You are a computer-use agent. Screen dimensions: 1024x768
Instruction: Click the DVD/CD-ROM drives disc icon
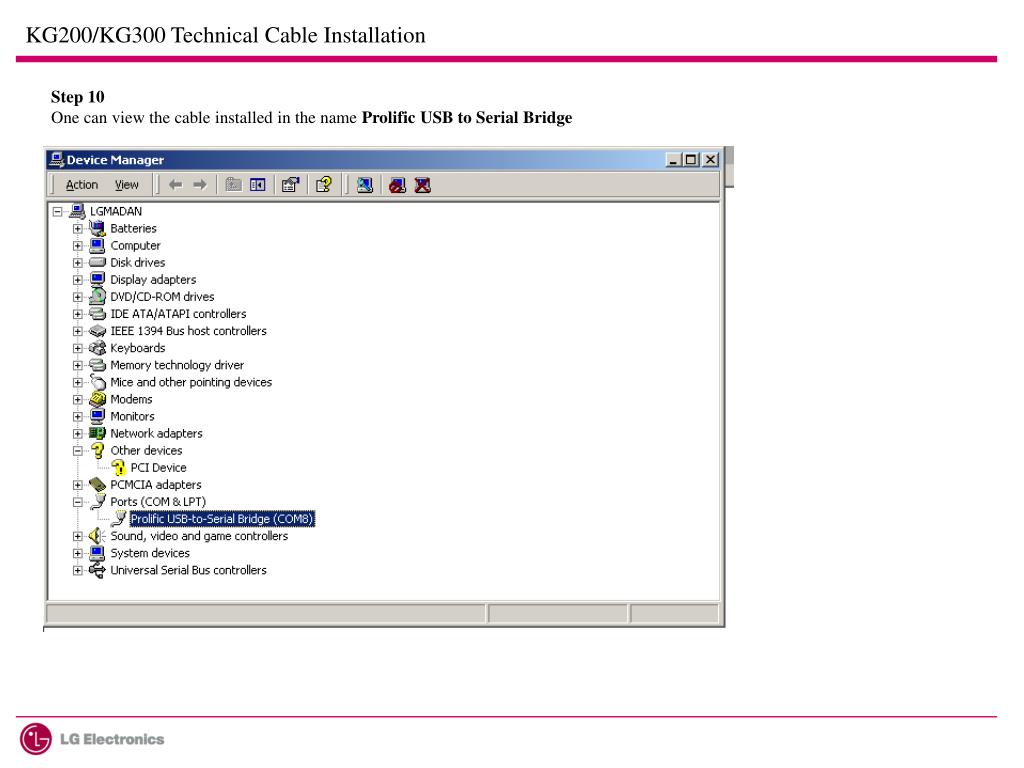(x=97, y=296)
